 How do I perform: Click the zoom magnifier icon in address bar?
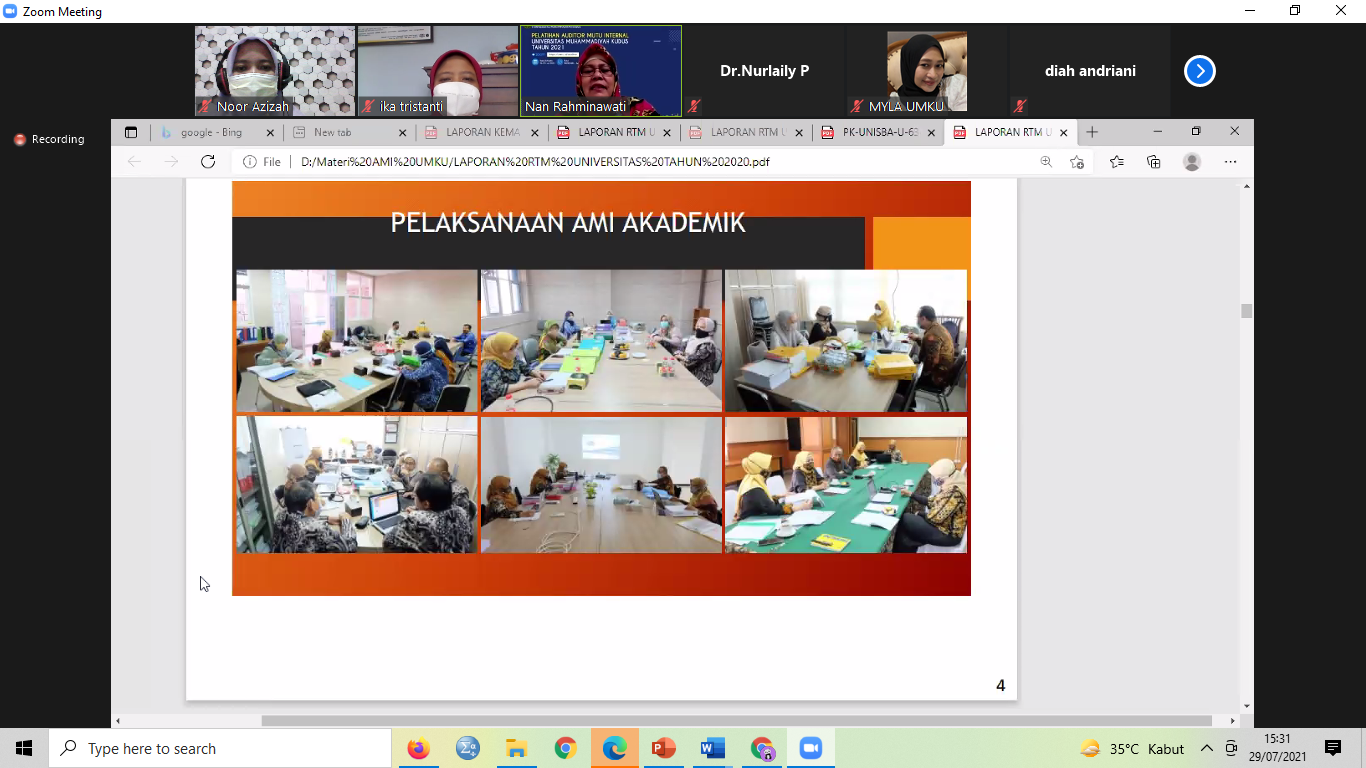pos(1046,162)
